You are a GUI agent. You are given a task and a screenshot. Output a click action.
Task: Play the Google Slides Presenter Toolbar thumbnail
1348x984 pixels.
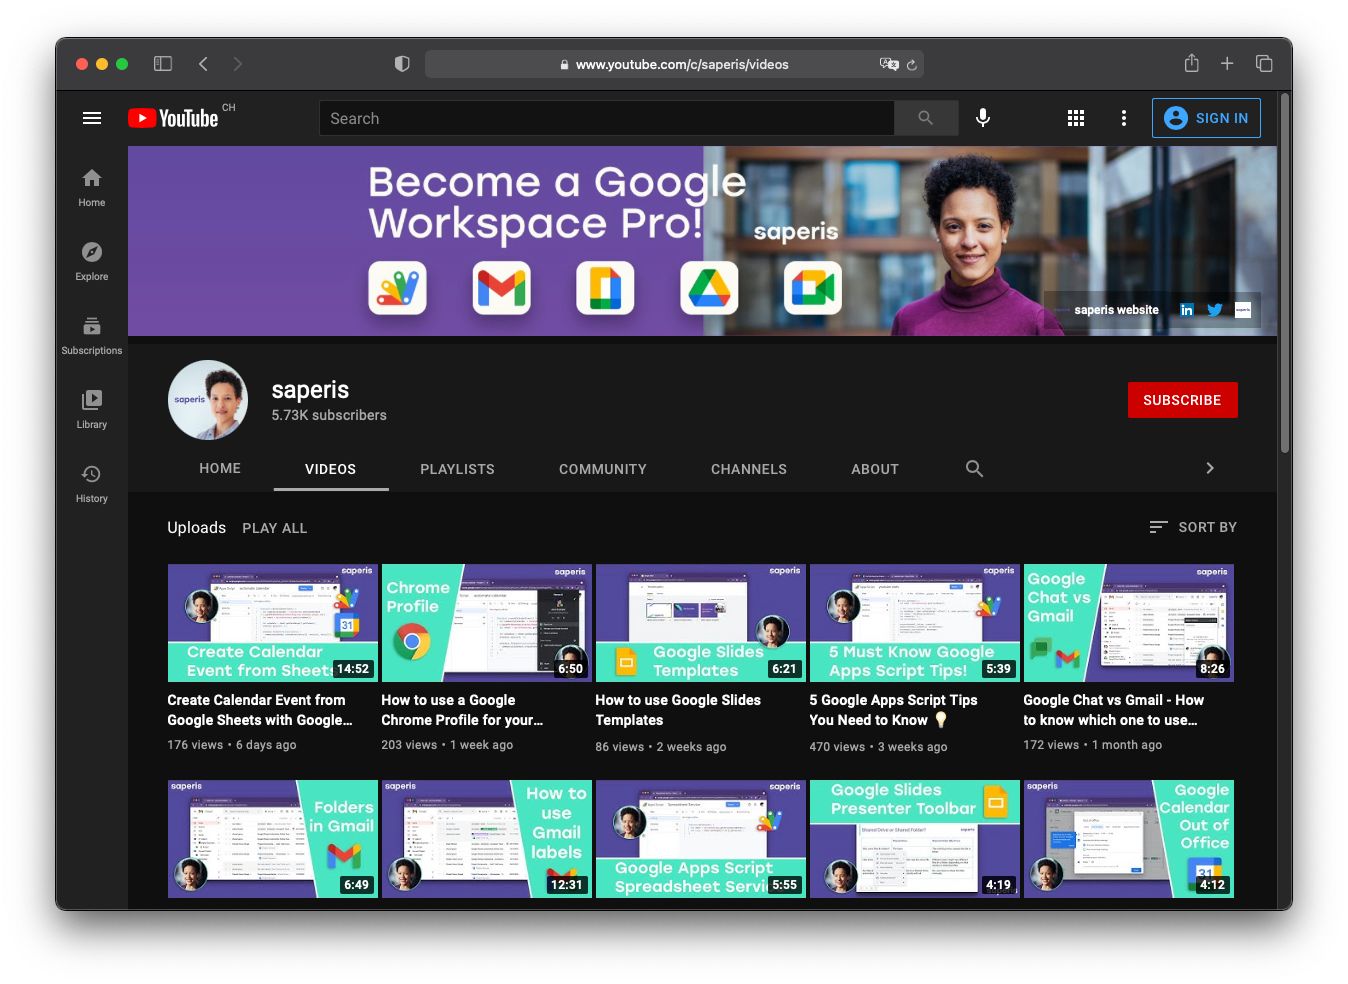[x=915, y=839]
